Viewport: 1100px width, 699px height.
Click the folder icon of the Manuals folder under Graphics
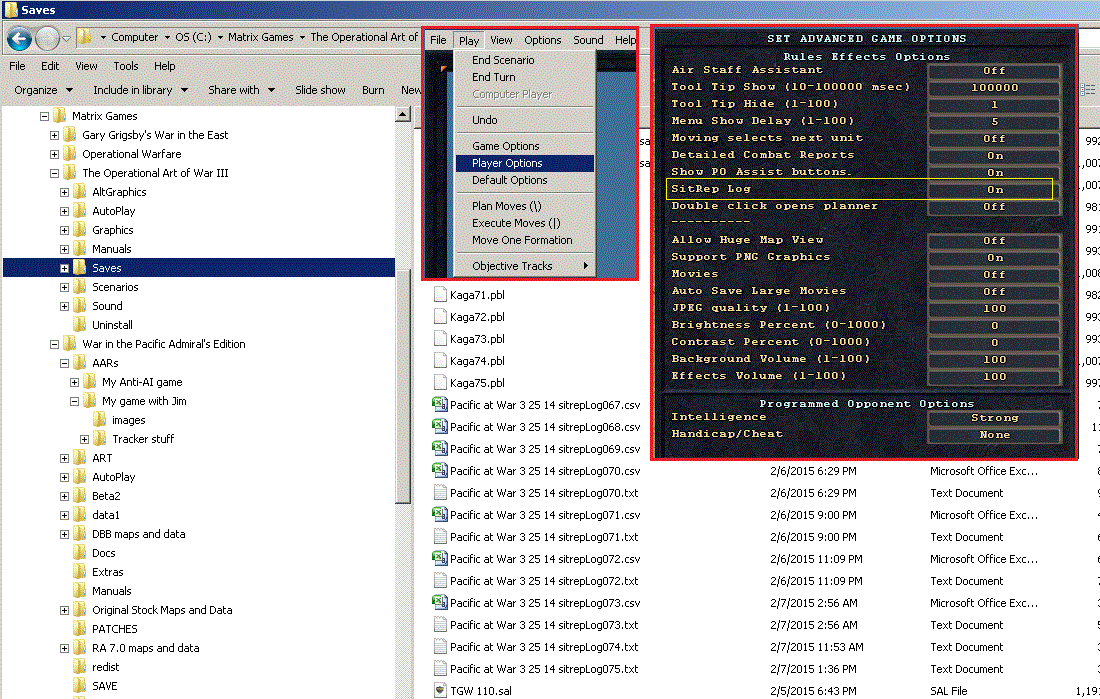tap(80, 248)
